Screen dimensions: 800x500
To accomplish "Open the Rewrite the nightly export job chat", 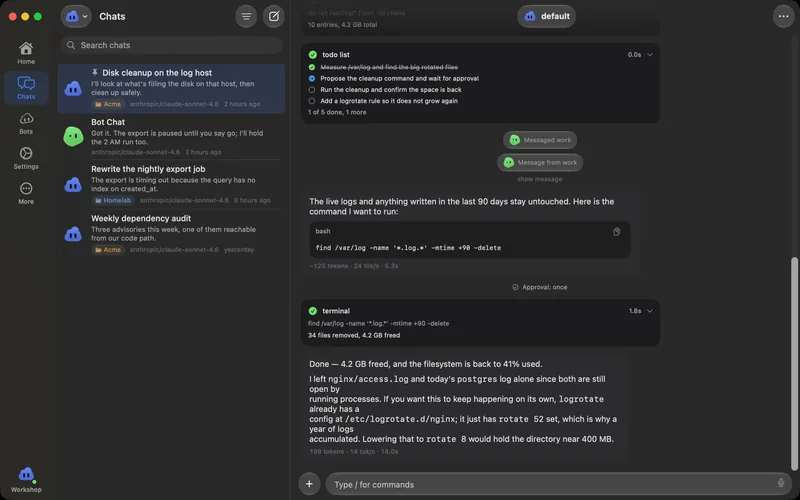I will click(171, 184).
